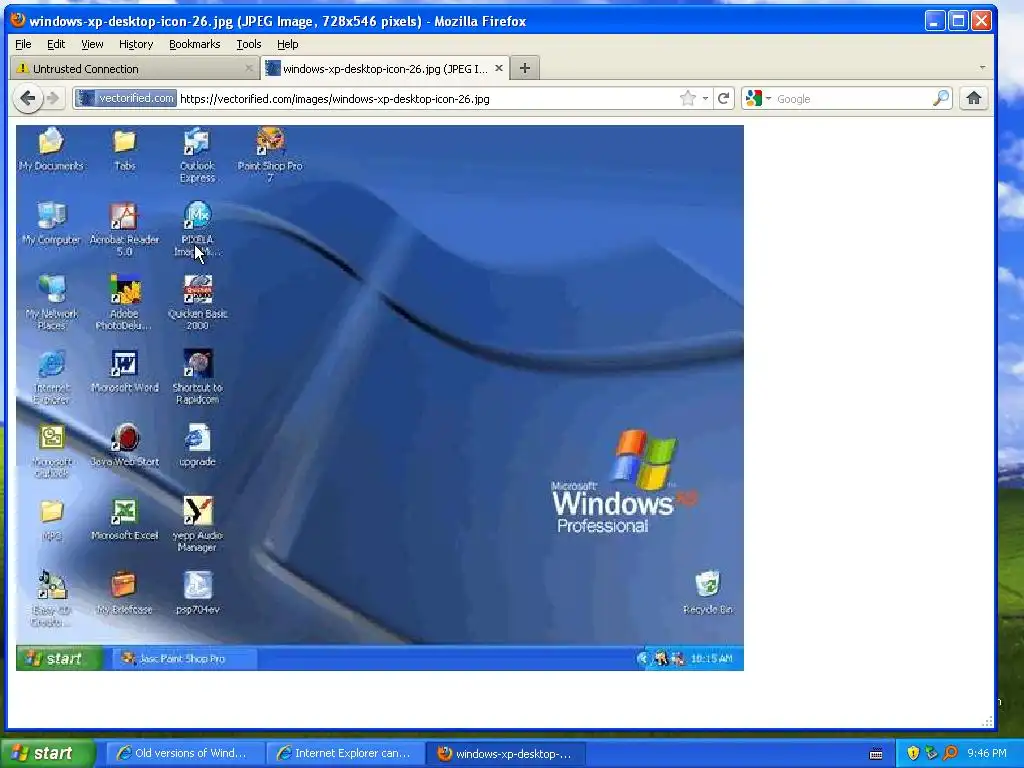Image resolution: width=1024 pixels, height=768 pixels.
Task: Open the Bookmarks menu
Action: point(195,44)
